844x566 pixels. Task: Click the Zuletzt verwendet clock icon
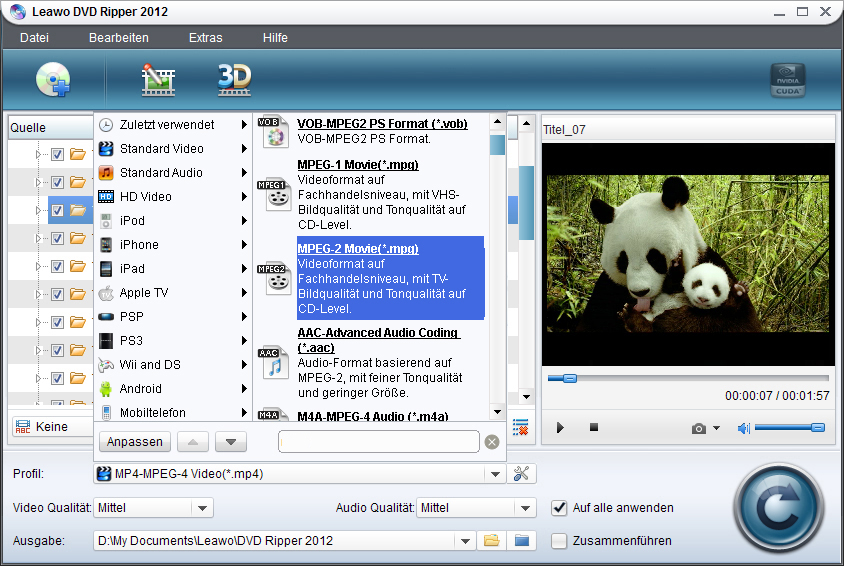106,125
